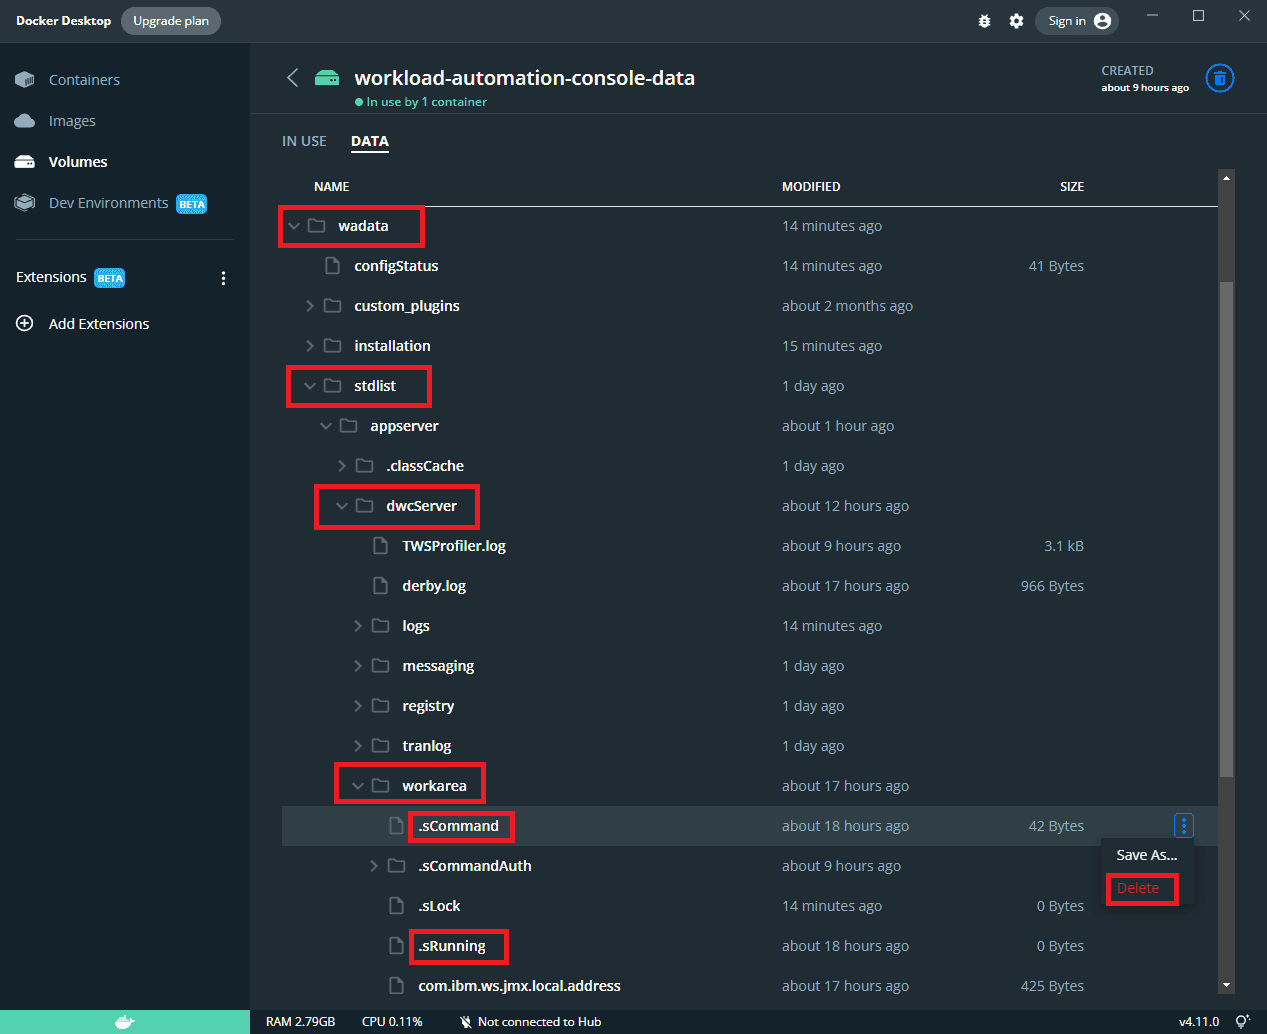Expand the logs folder

click(x=358, y=626)
